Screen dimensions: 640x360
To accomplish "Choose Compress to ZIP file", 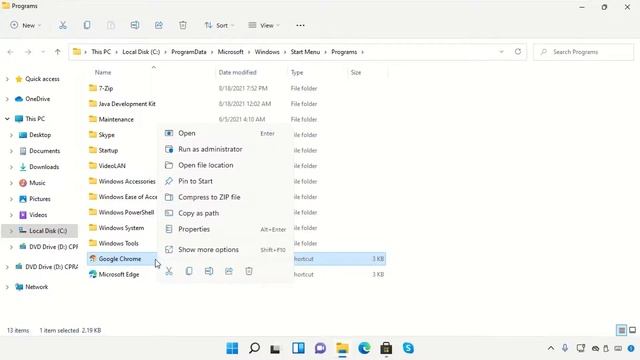I will click(225, 197).
